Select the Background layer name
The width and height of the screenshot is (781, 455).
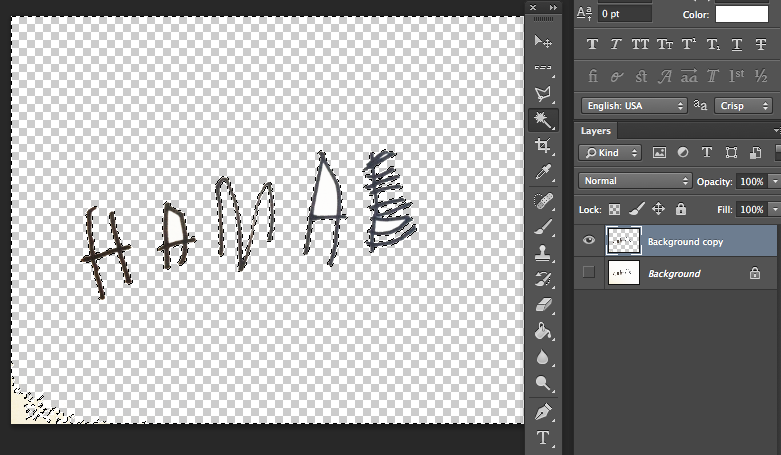tap(674, 274)
